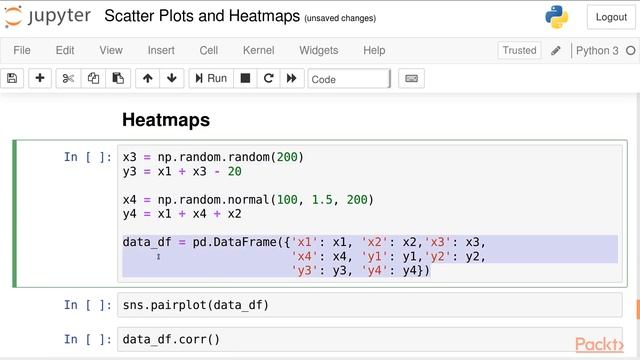Click the "'y3': y3, 'y4': y4})" line
Viewport: 640px width, 360px height.
pyautogui.click(x=361, y=271)
